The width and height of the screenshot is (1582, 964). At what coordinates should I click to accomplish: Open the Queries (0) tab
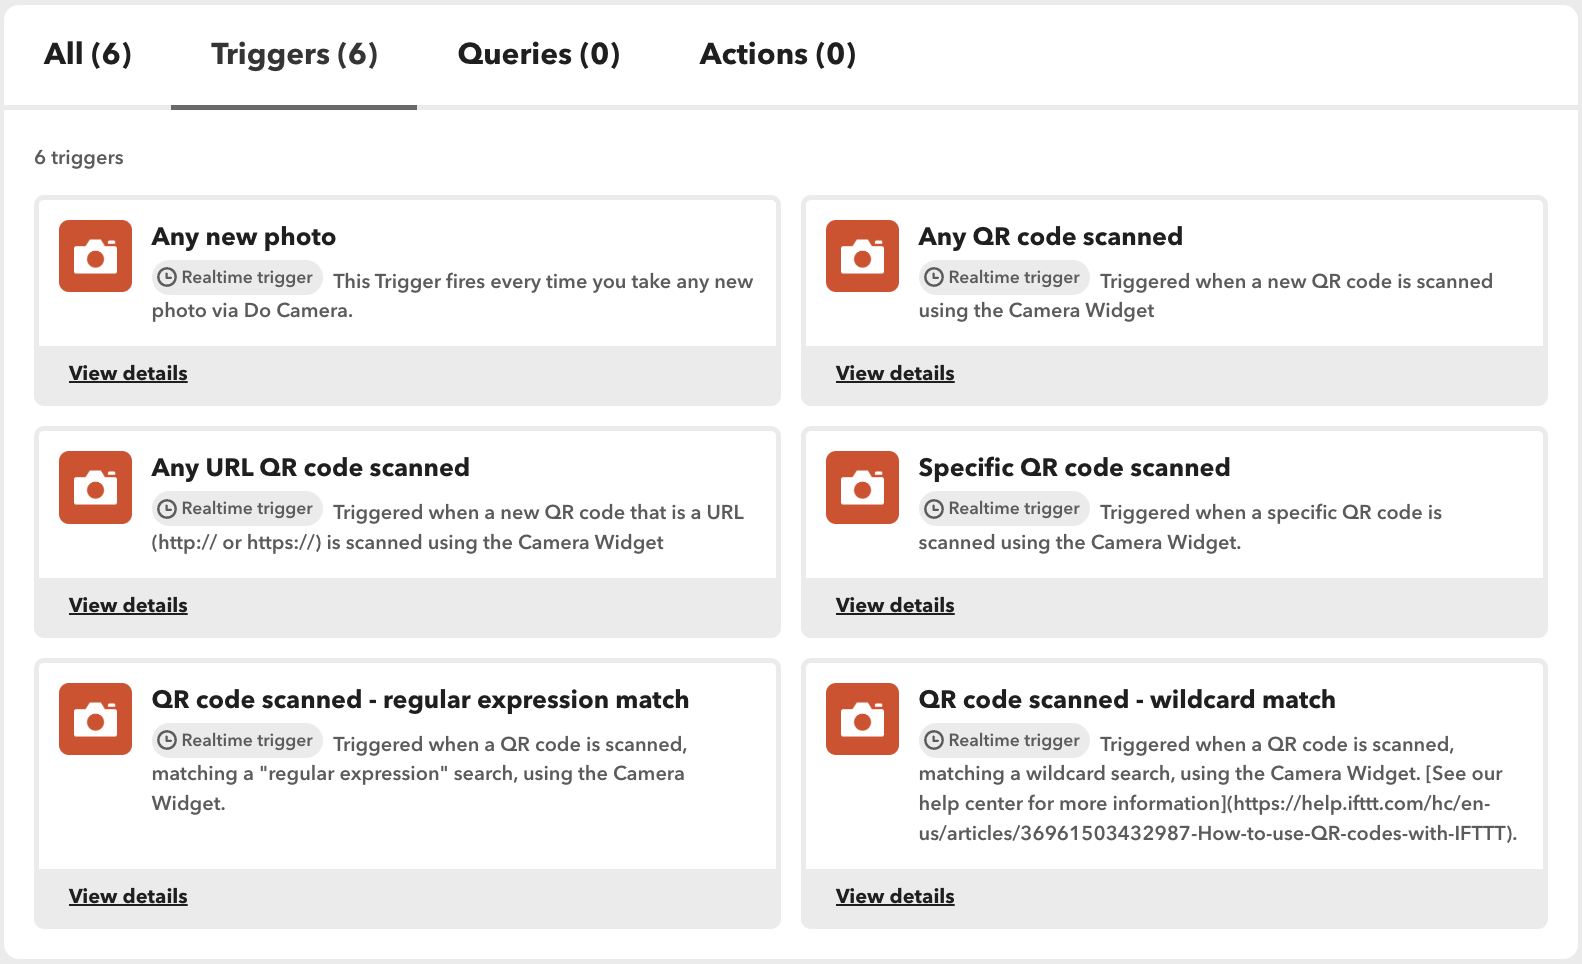(539, 54)
